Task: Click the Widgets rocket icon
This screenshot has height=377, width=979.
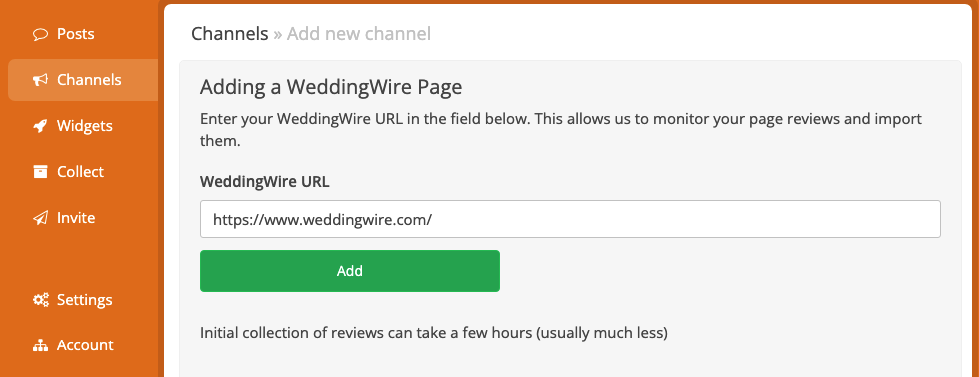Action: point(41,126)
